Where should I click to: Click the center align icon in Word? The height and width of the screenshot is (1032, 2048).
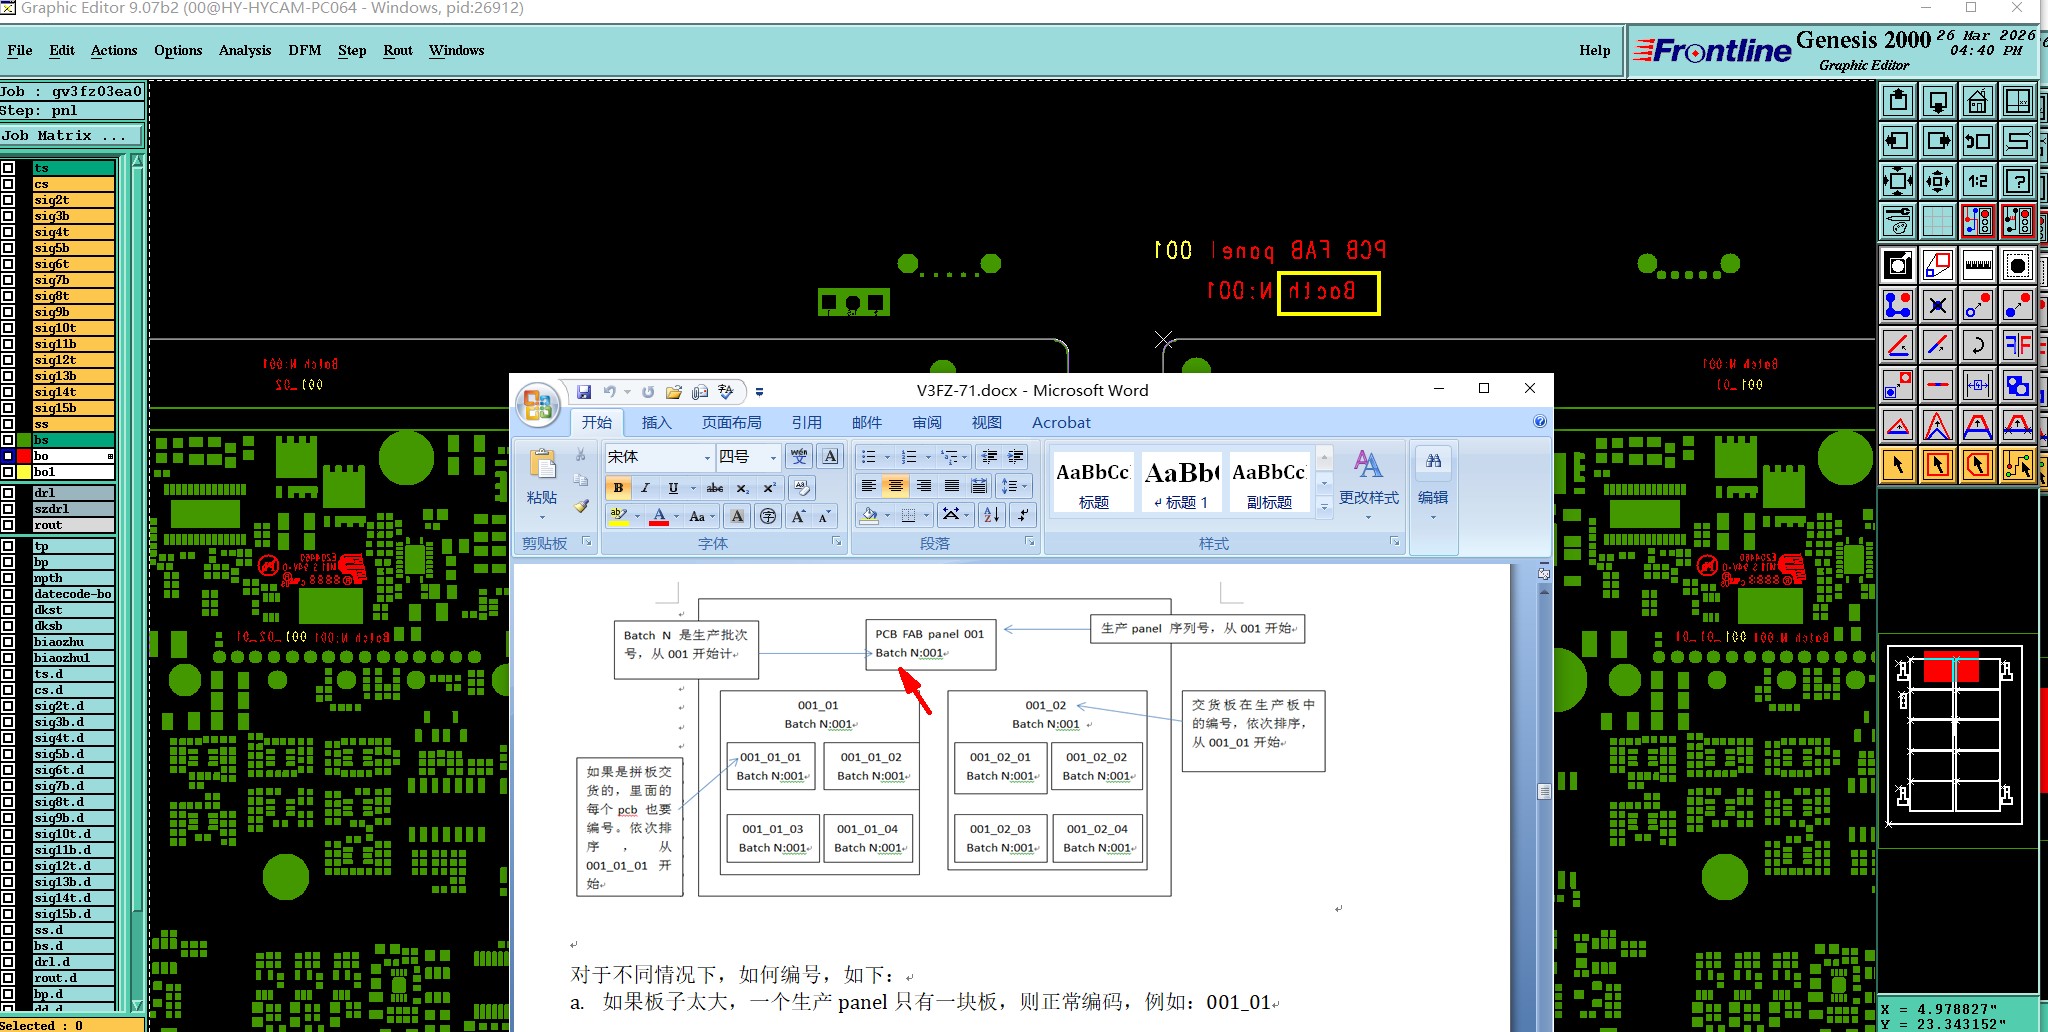coord(896,486)
